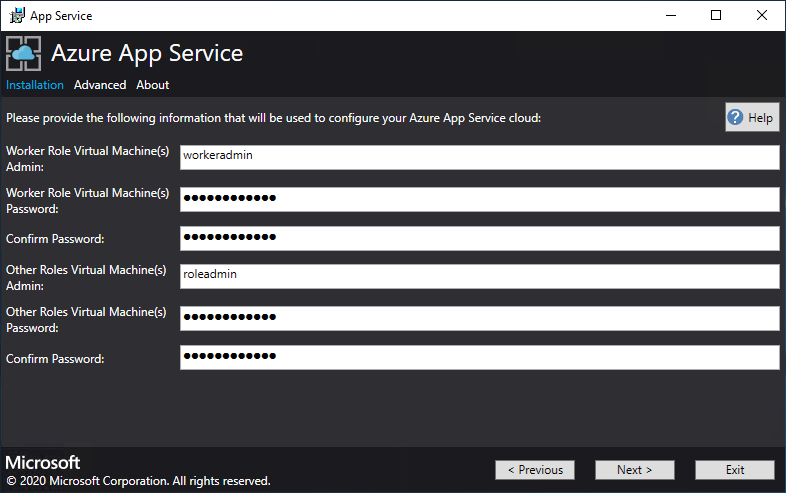Minimize the App Service window
Screen dimensions: 786x493
coord(670,15)
